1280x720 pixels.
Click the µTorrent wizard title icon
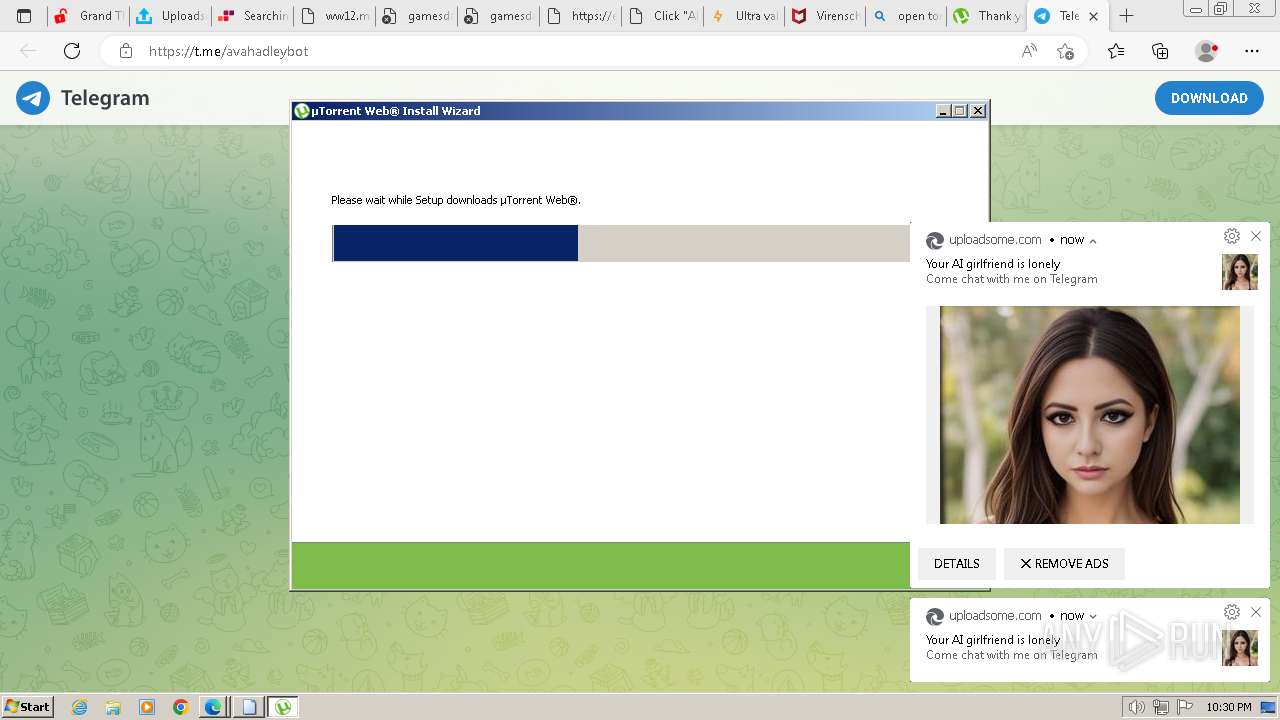[301, 111]
